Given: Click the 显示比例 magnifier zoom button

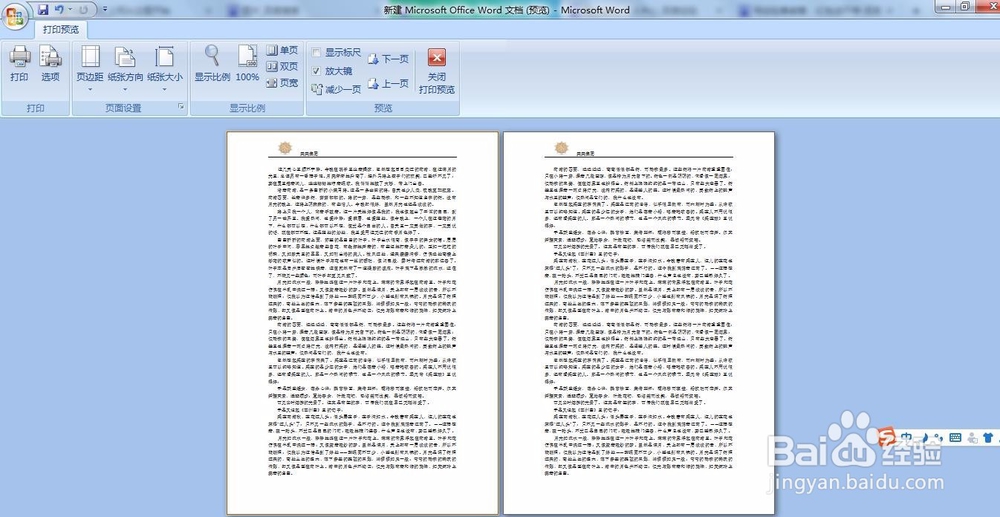Looking at the screenshot, I should [212, 64].
